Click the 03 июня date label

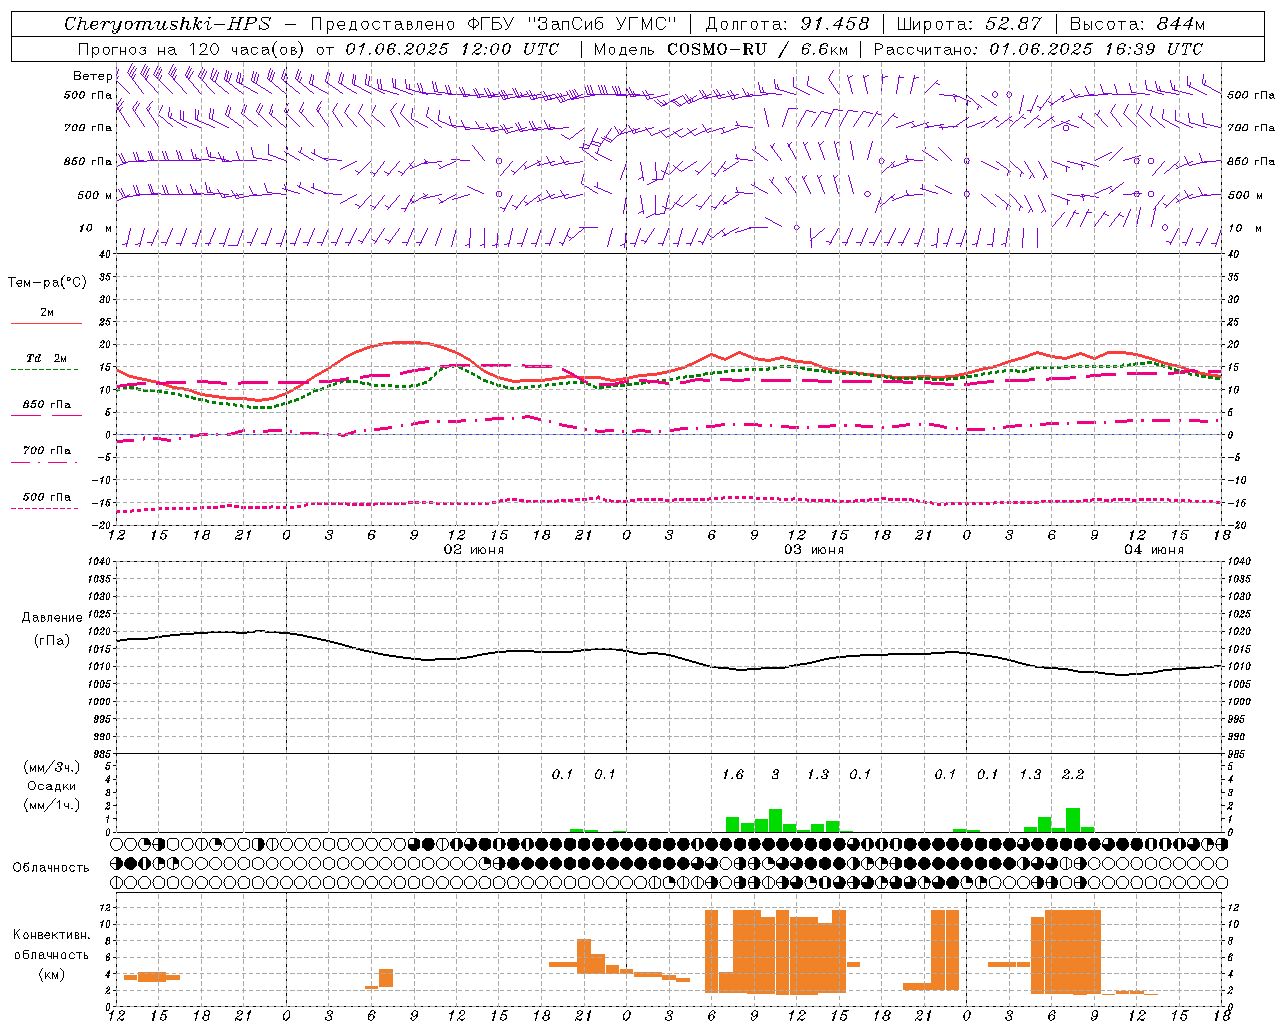click(814, 550)
